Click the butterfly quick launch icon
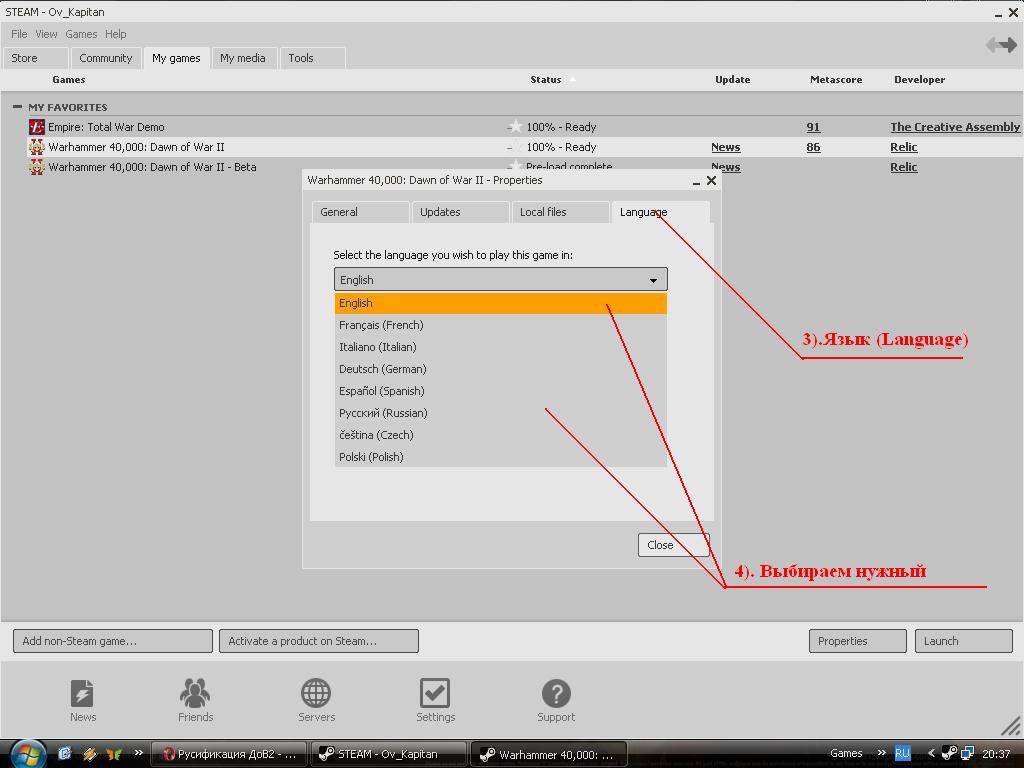This screenshot has height=768, width=1024. click(114, 754)
